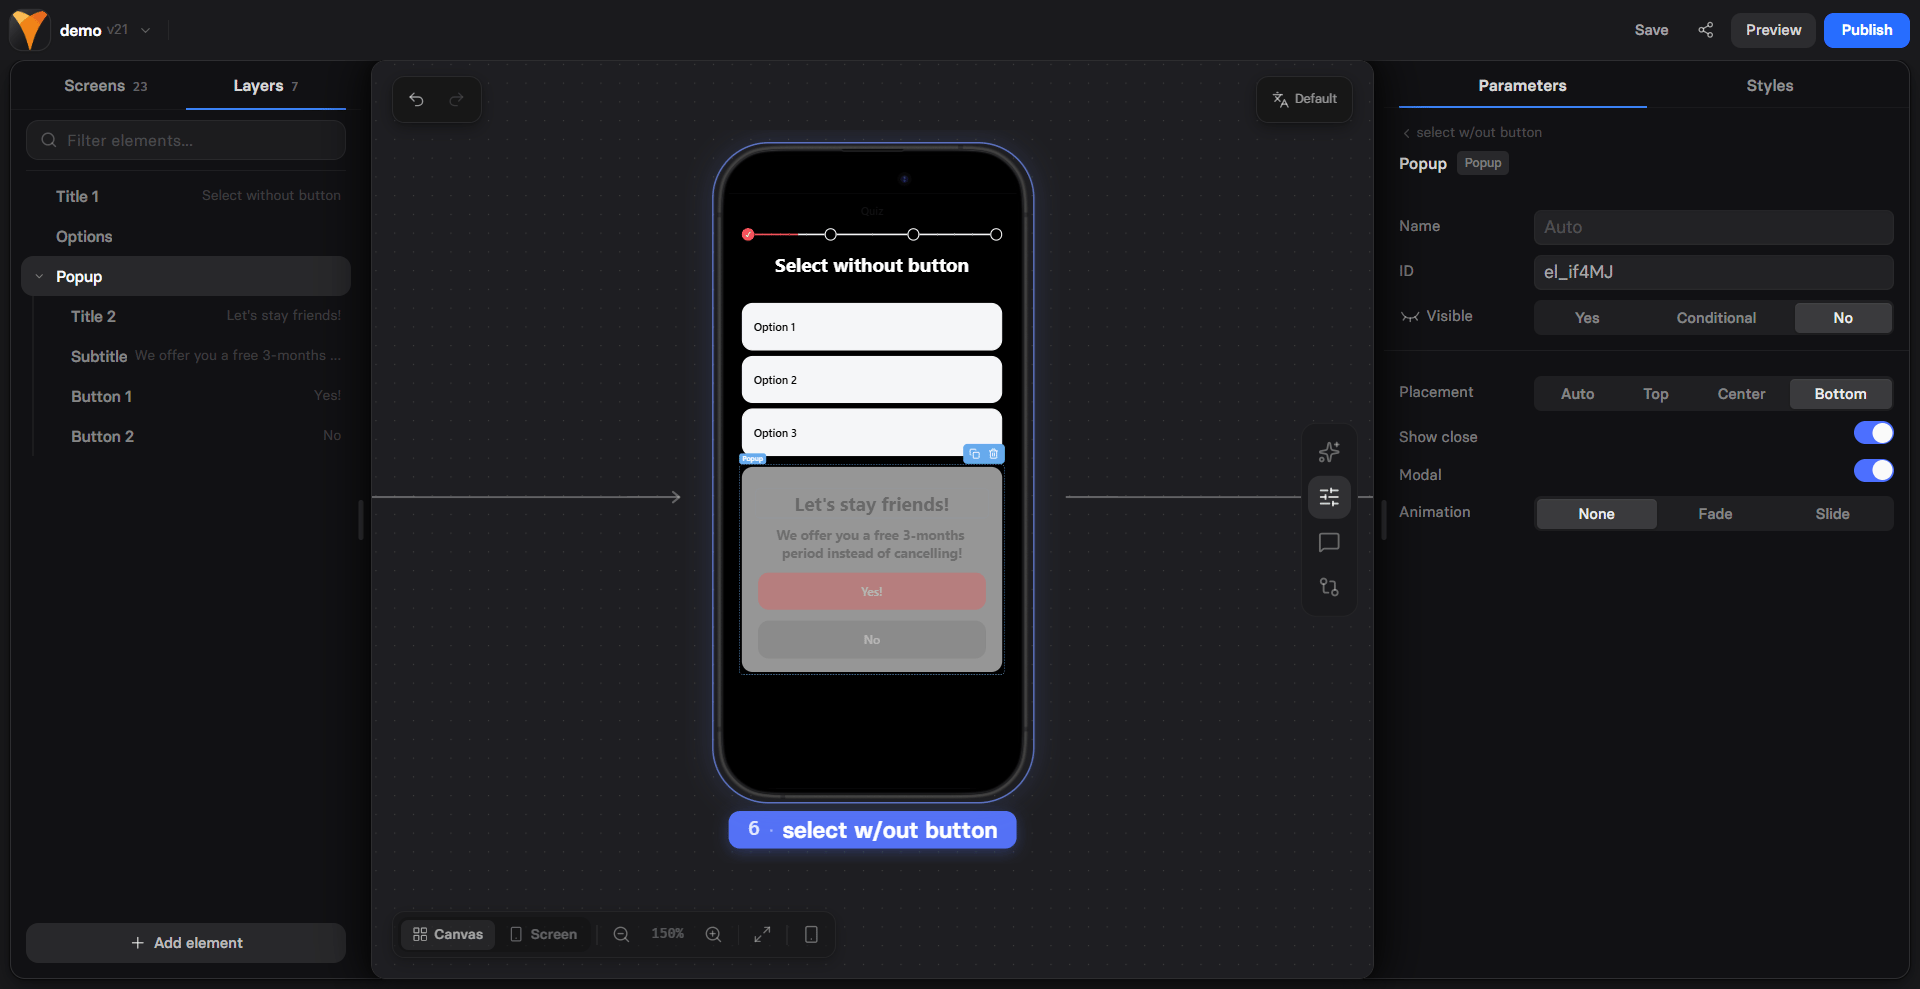
Task: Open the AI sparkle tool
Action: [x=1329, y=452]
